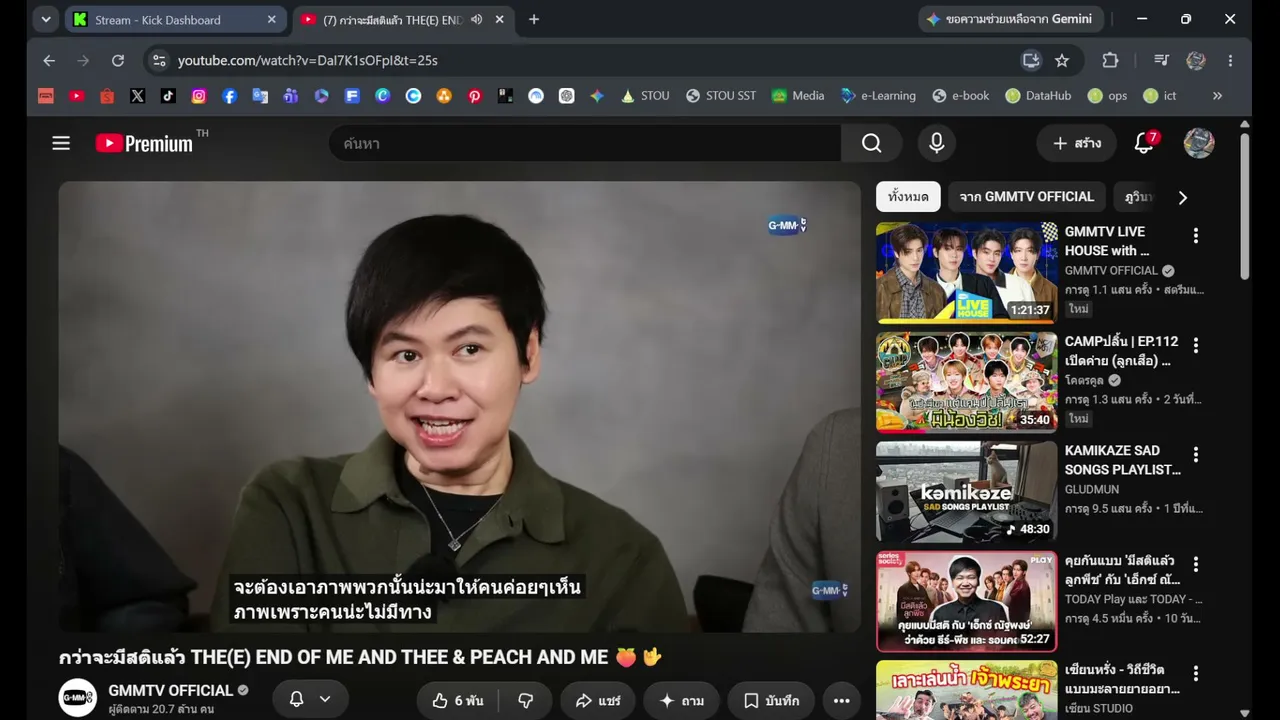Click the address bar URL

308,60
